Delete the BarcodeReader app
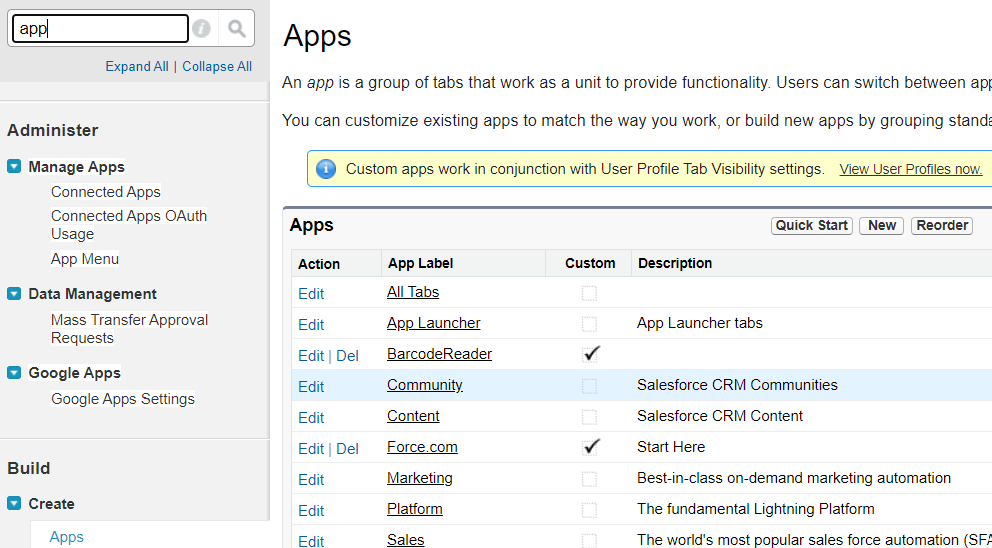992x548 pixels. pos(347,356)
